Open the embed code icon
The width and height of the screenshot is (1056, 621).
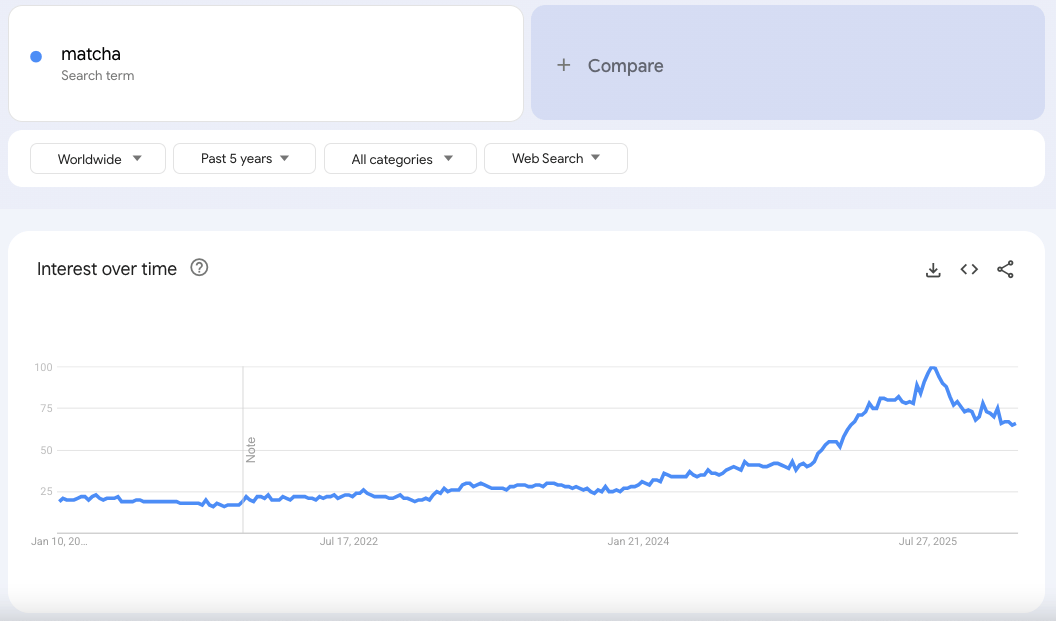click(x=969, y=269)
